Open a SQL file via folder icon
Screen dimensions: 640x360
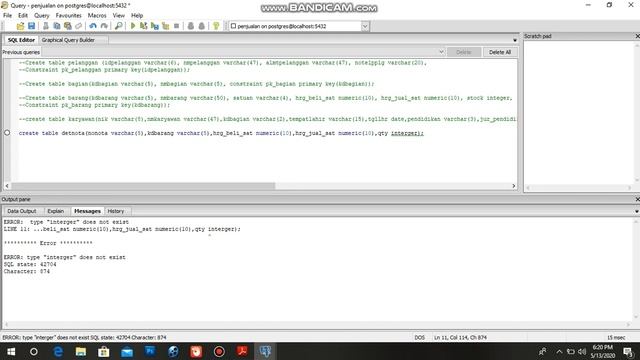pyautogui.click(x=20, y=26)
